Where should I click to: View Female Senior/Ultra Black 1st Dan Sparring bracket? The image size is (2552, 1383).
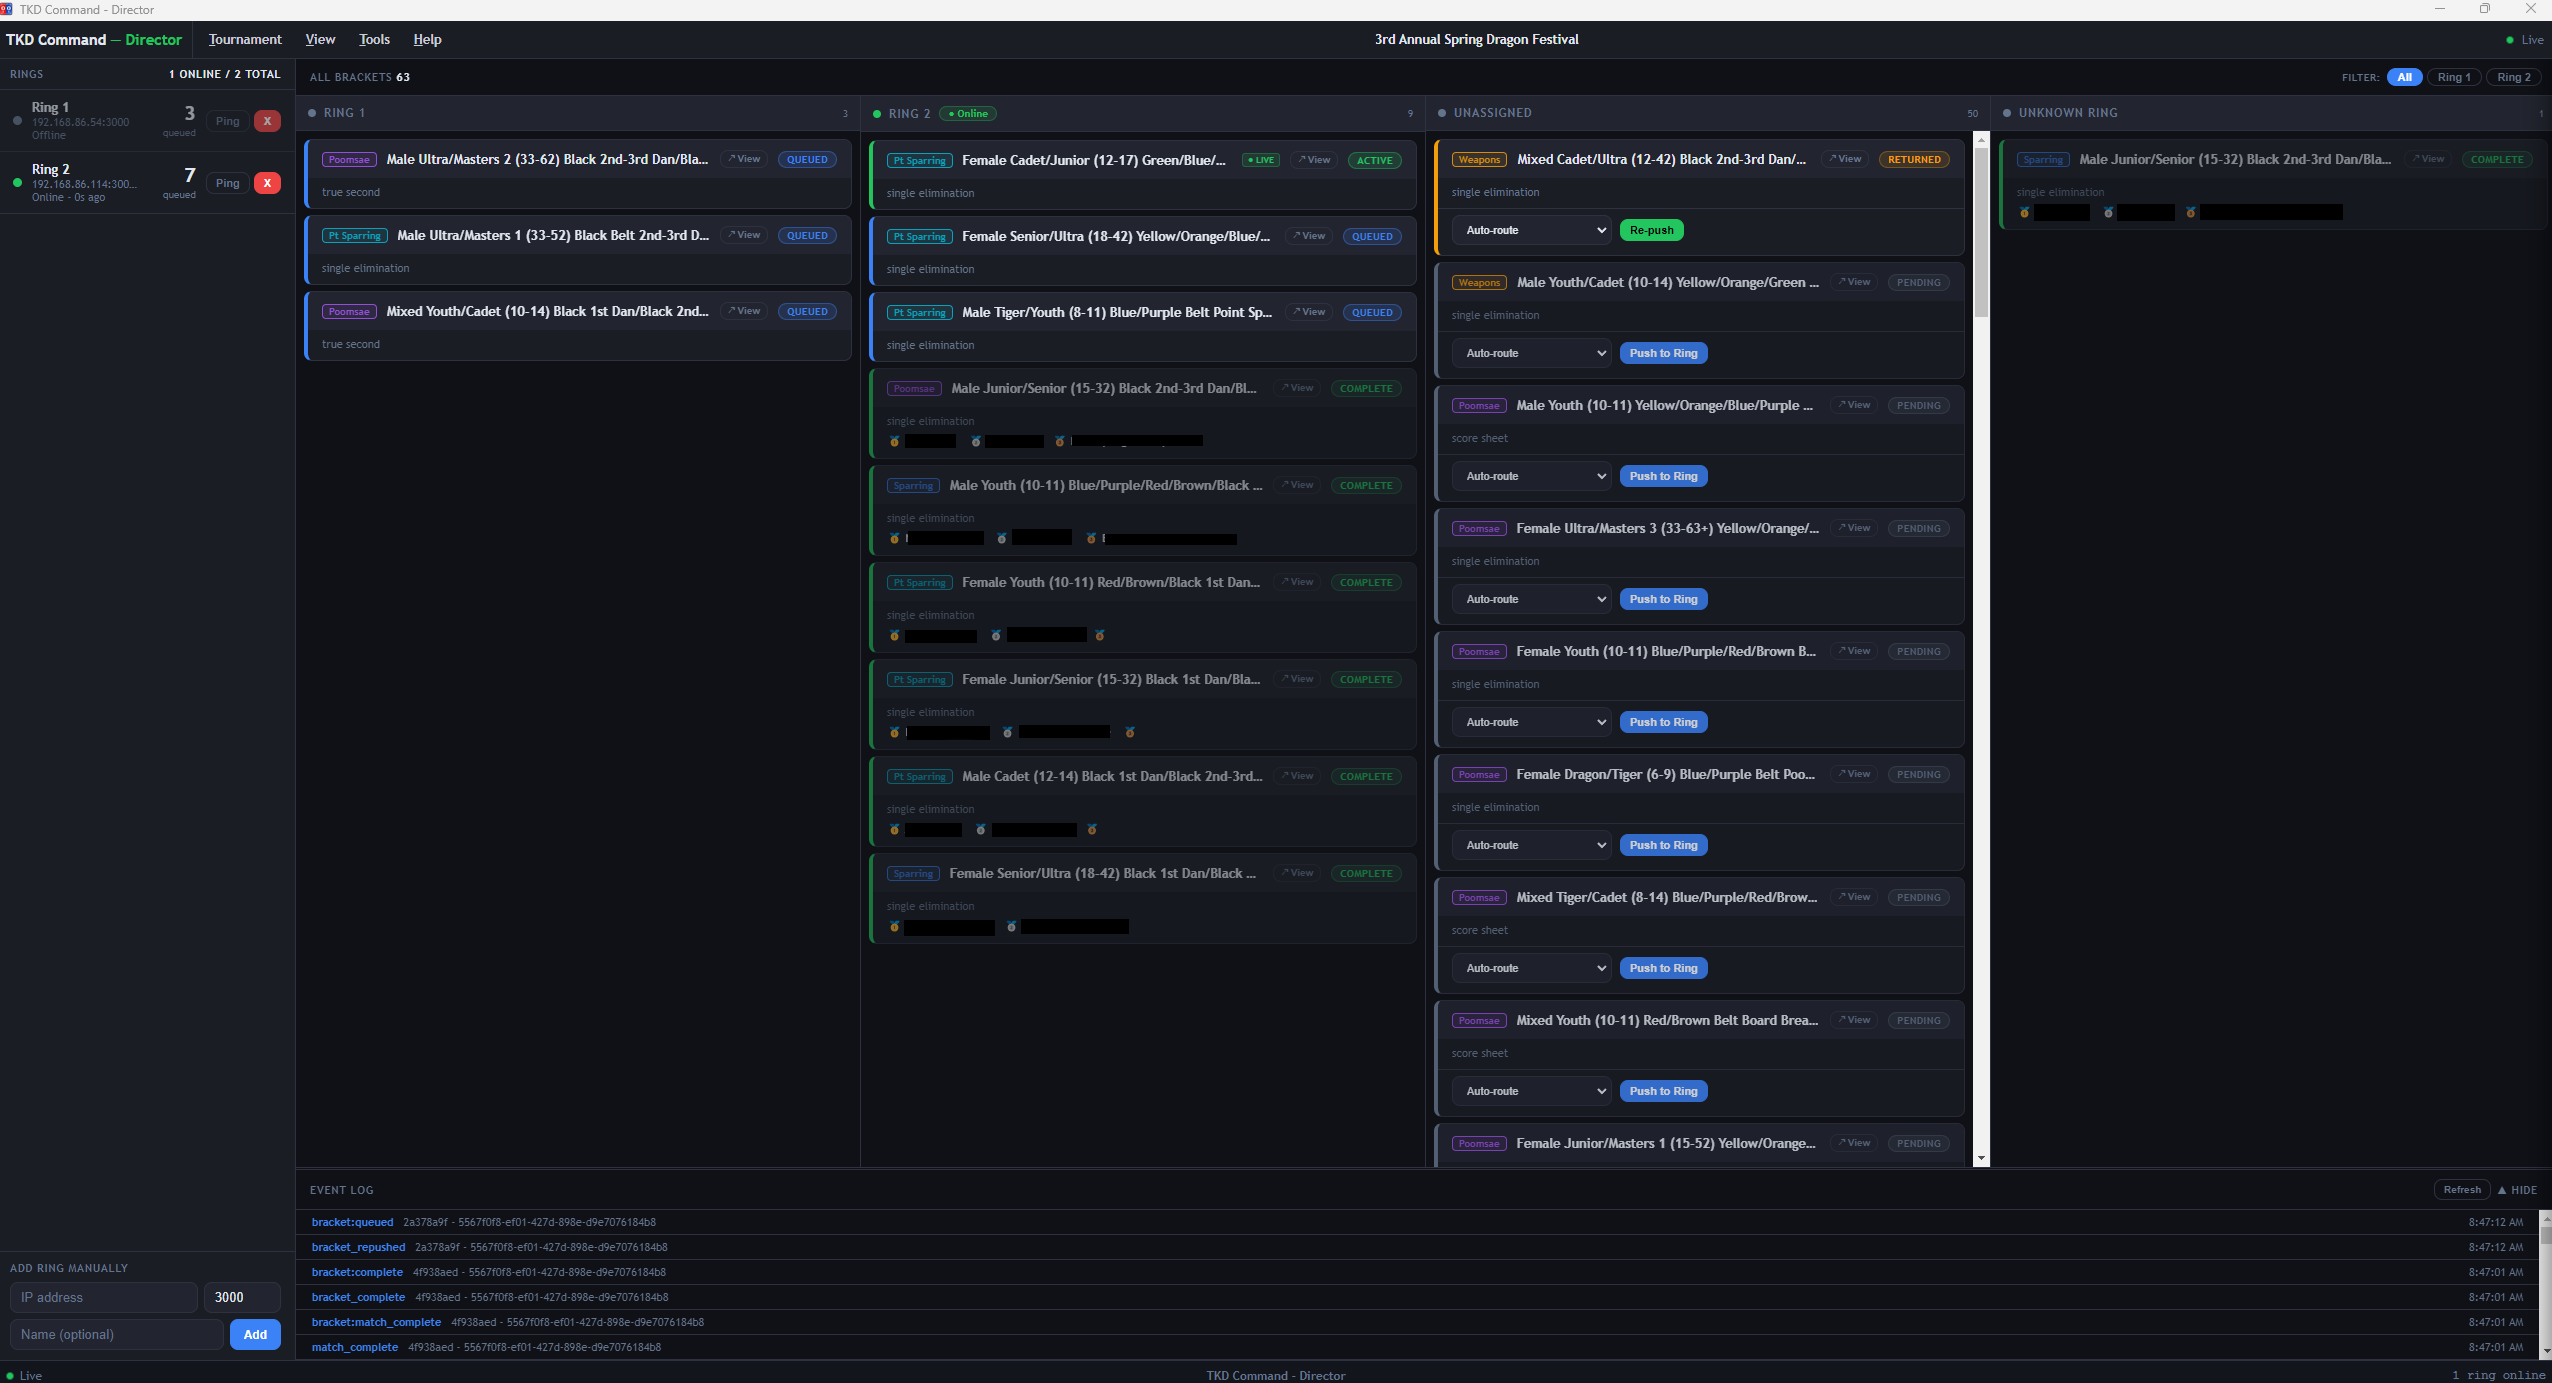(x=1297, y=873)
